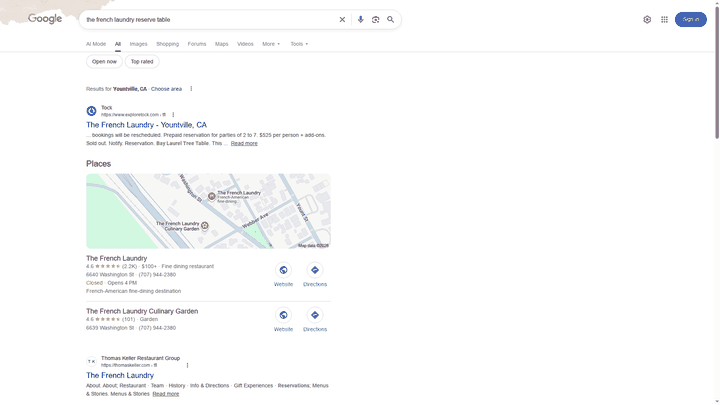Screen dimensions: 720x405
Task: Click the Sign in button
Action: [691, 19]
